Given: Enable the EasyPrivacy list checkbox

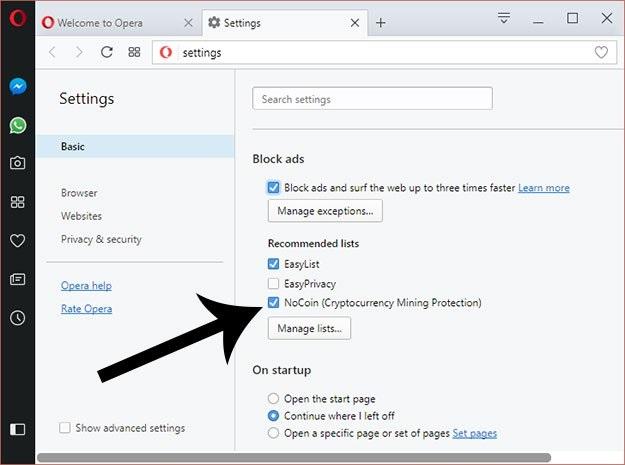Looking at the screenshot, I should pyautogui.click(x=274, y=284).
